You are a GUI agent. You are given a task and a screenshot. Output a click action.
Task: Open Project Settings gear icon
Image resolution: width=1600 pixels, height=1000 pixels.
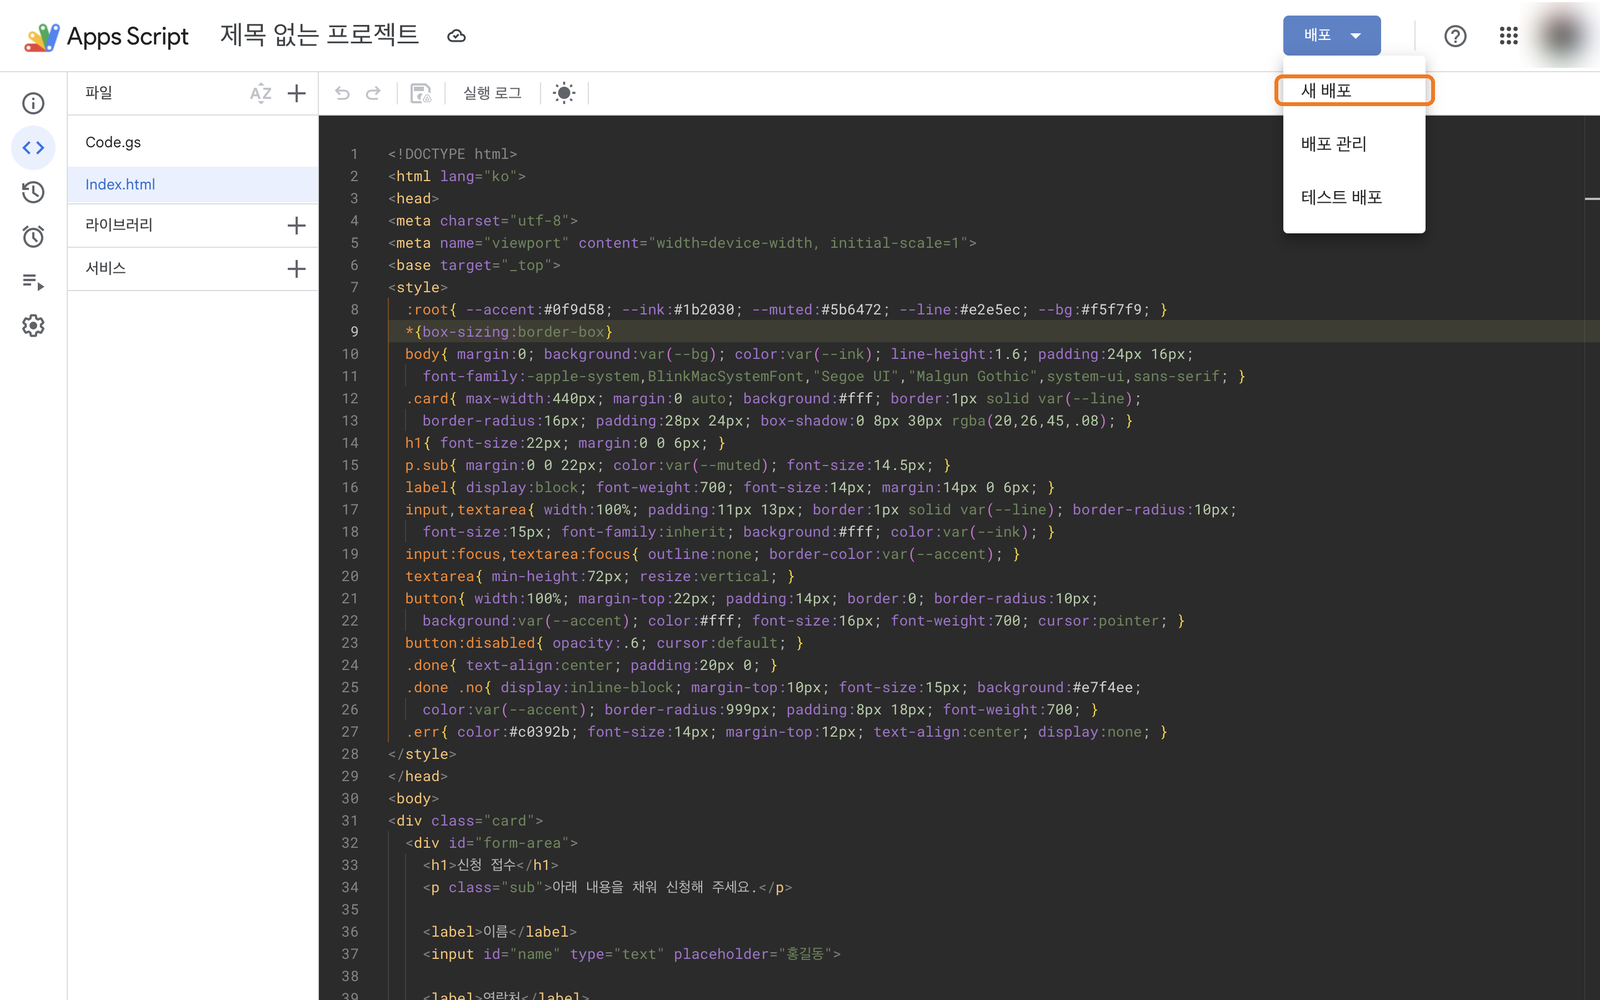33,326
